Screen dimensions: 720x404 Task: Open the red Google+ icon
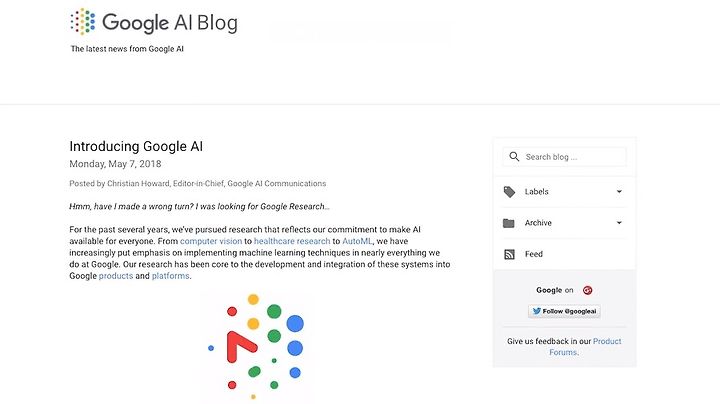[587, 290]
